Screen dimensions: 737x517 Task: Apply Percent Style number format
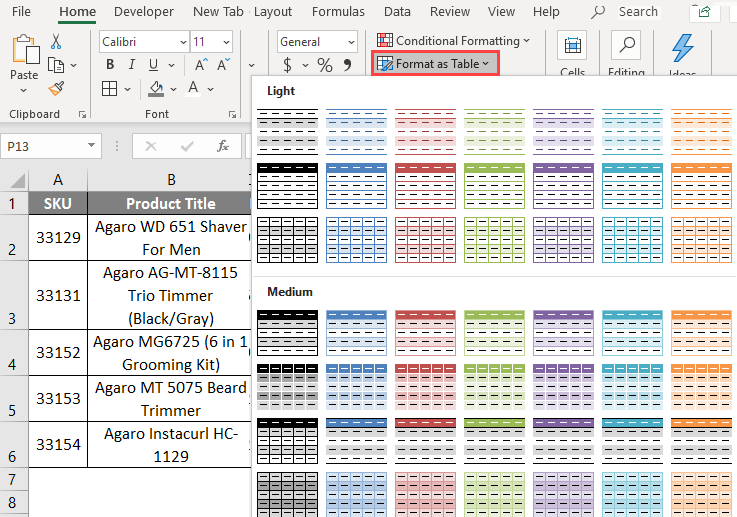pyautogui.click(x=325, y=65)
